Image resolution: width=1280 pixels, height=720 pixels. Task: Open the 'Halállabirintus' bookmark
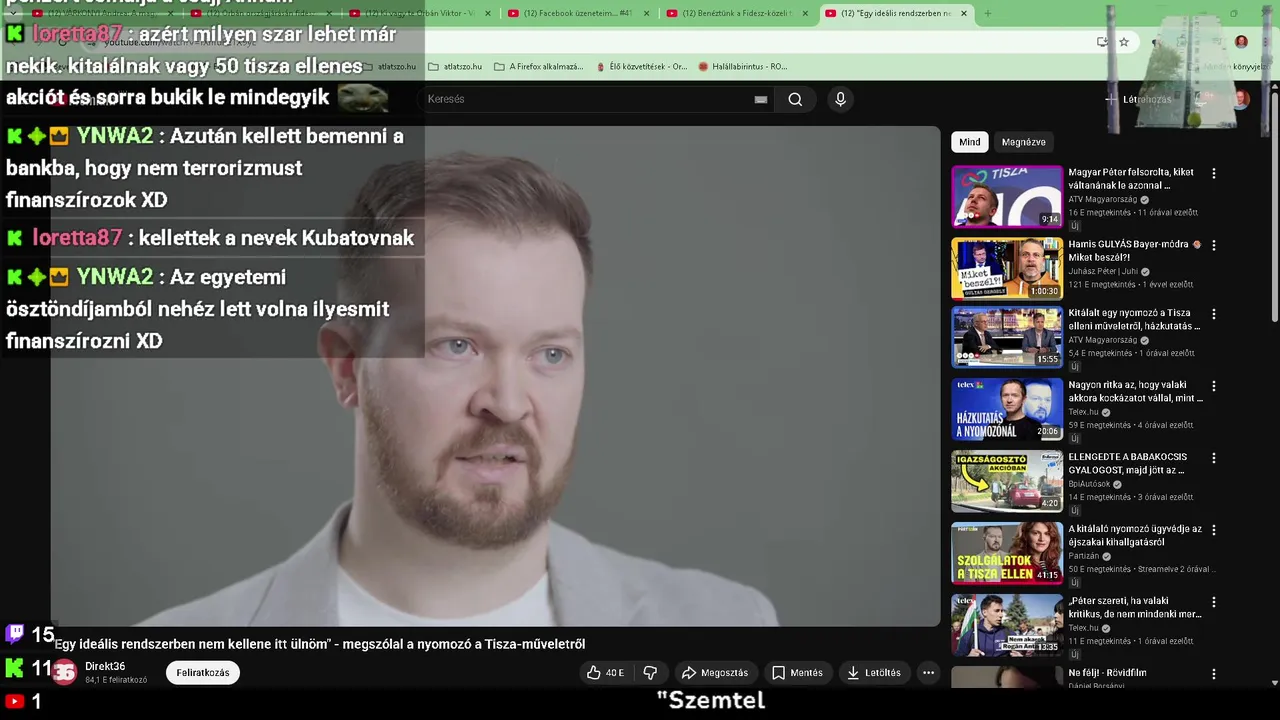tap(742, 67)
